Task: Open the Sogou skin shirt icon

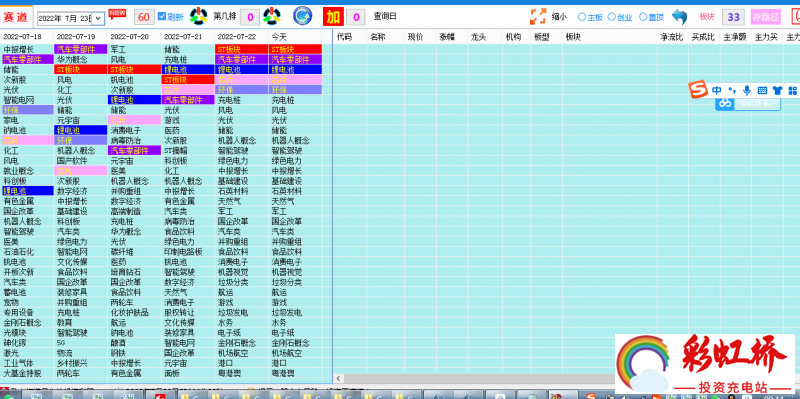Action: (x=777, y=90)
